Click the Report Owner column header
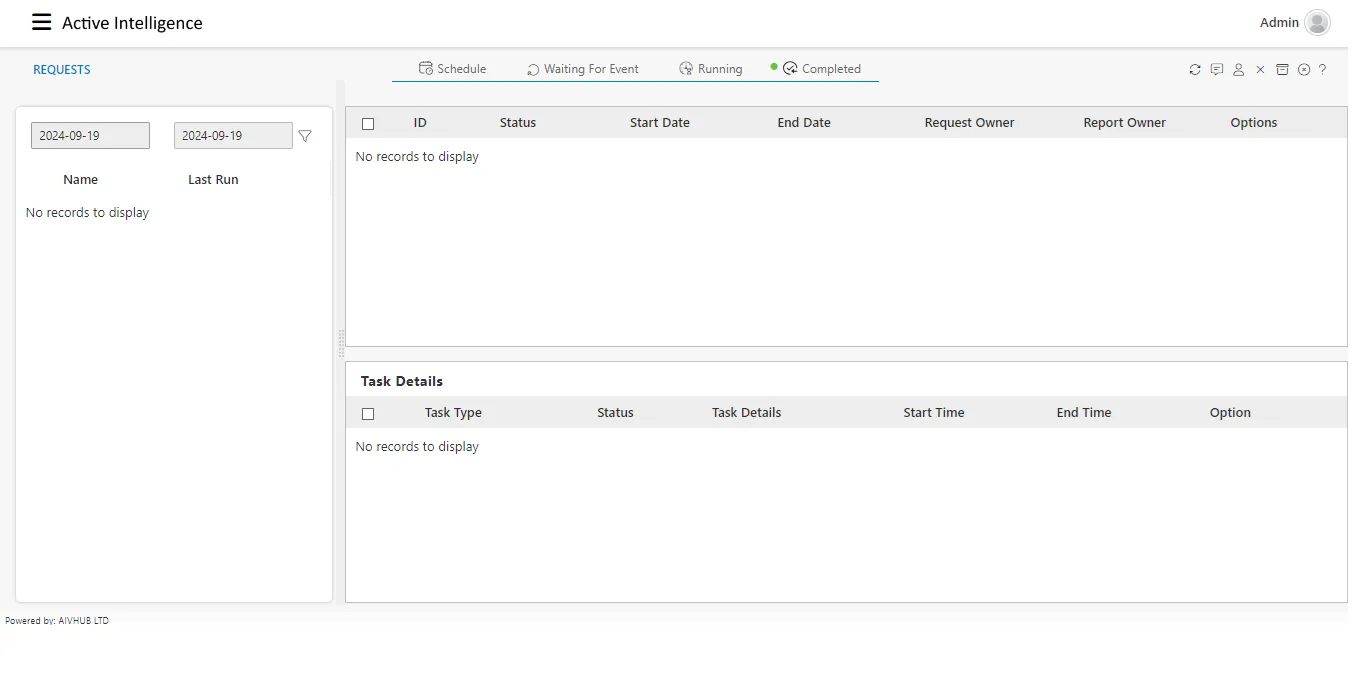This screenshot has width=1365, height=691. point(1124,123)
